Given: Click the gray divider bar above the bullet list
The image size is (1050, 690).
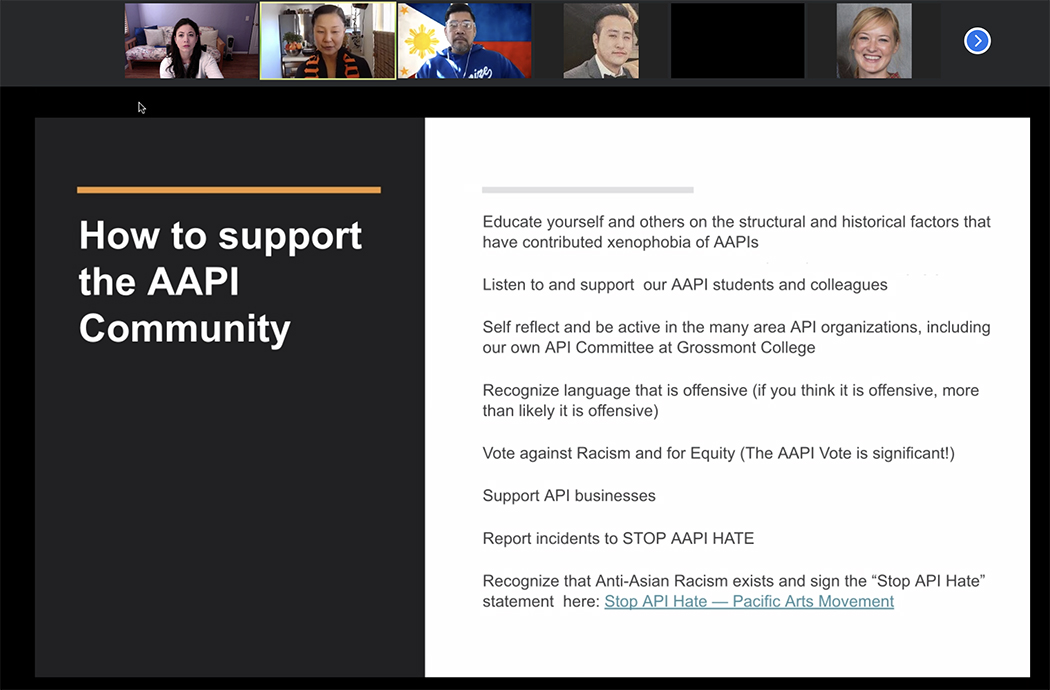Looking at the screenshot, I should pyautogui.click(x=587, y=189).
